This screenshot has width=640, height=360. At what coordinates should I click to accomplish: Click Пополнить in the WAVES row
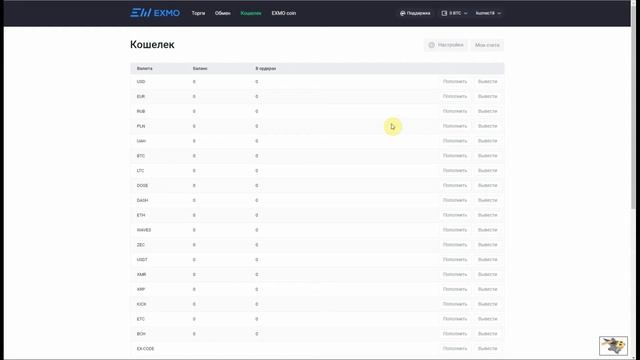click(x=455, y=230)
